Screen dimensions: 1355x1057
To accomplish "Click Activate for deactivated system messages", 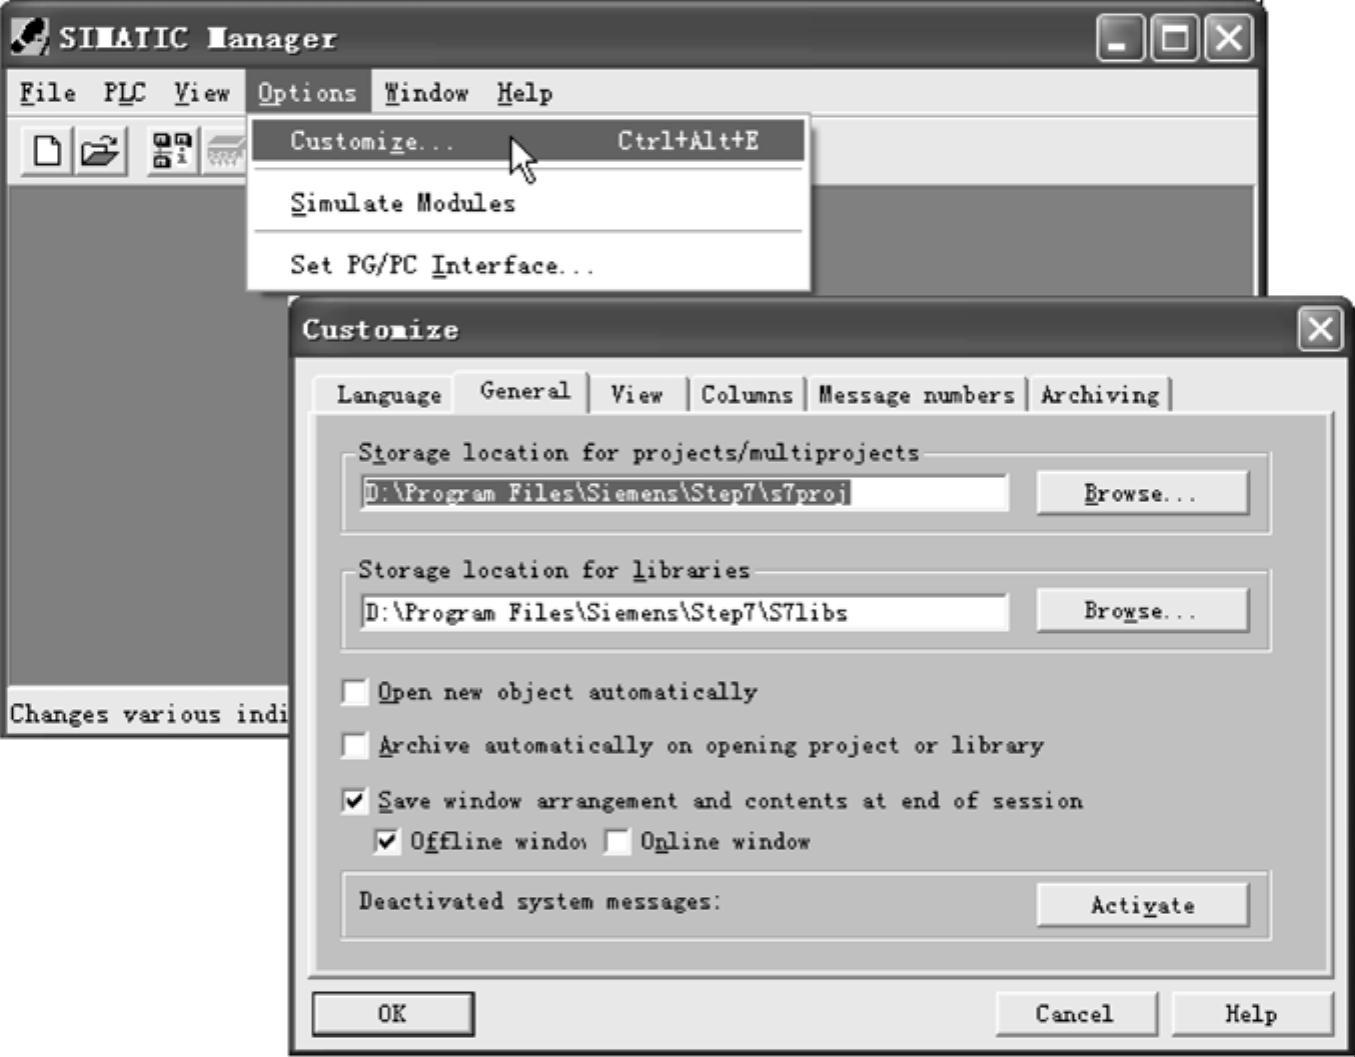I will tap(1142, 905).
